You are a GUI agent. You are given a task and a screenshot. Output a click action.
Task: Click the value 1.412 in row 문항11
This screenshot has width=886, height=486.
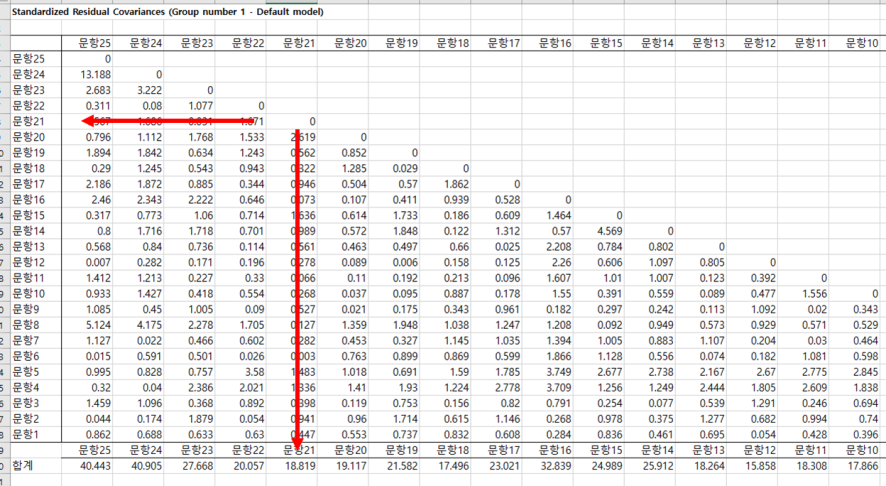(98, 278)
